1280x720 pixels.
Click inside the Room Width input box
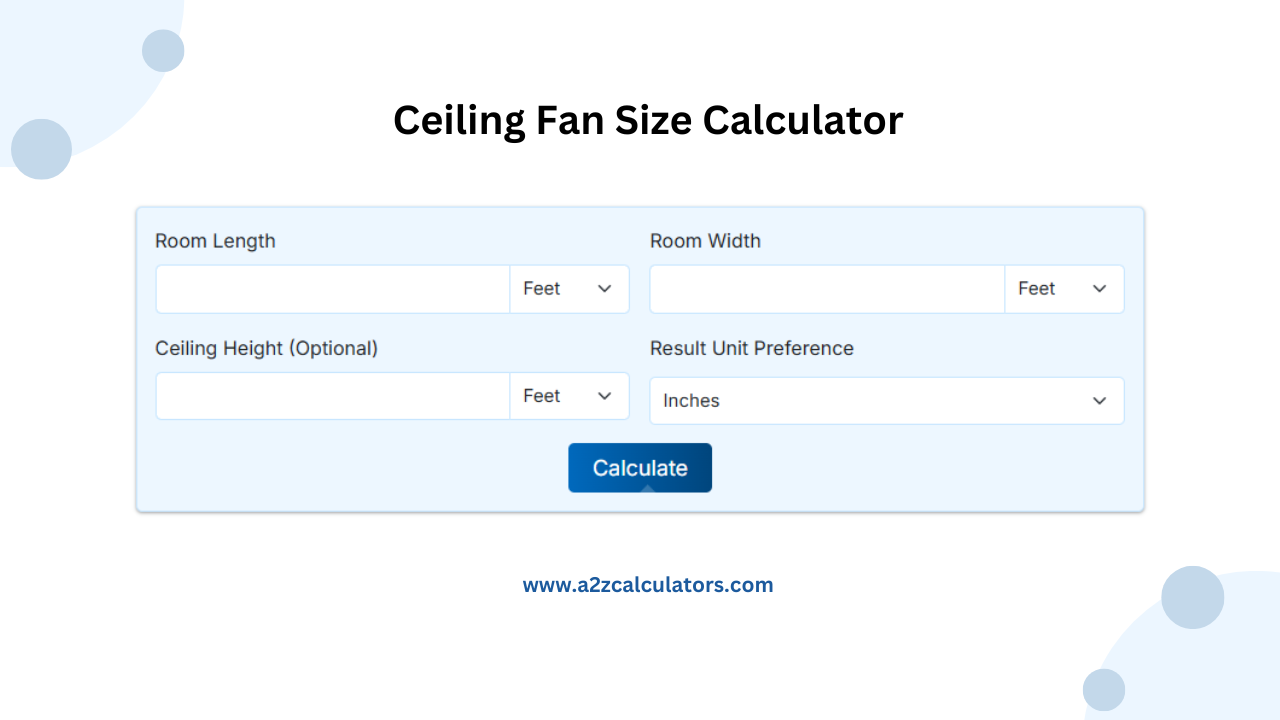click(x=826, y=288)
